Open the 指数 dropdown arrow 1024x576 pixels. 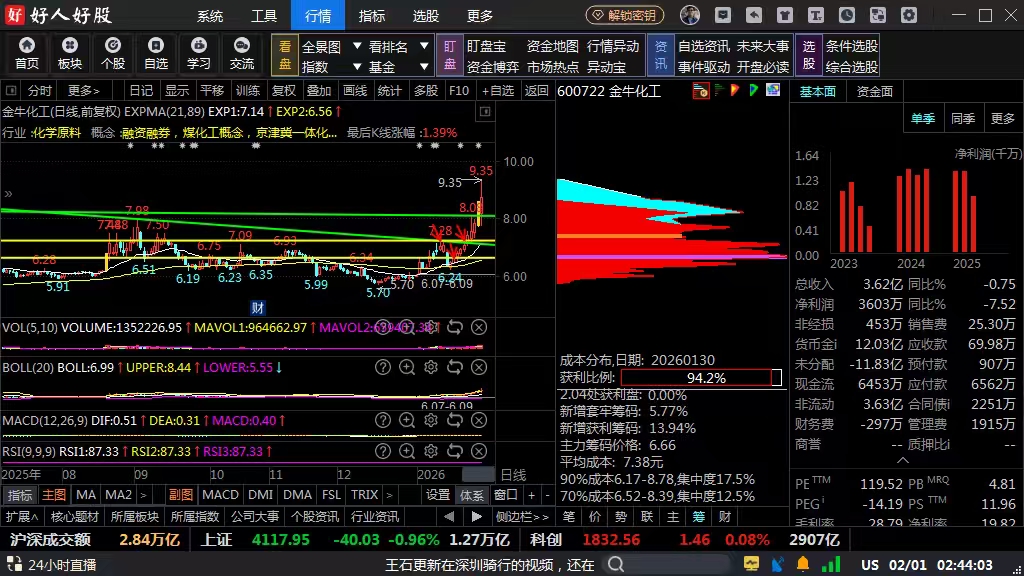[x=357, y=66]
